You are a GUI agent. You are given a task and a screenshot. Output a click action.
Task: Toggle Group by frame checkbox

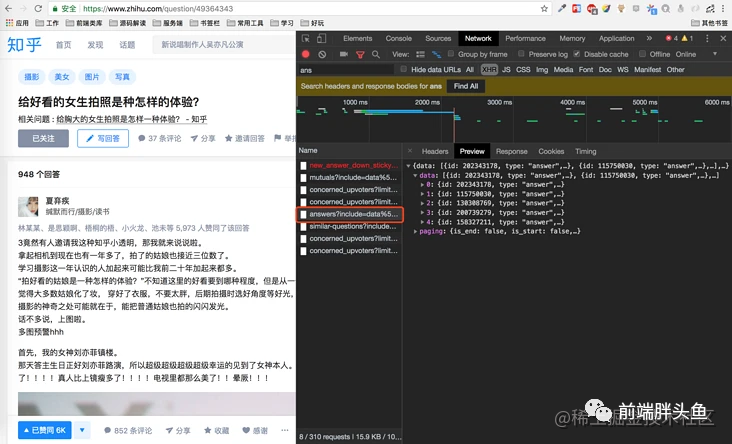[450, 54]
